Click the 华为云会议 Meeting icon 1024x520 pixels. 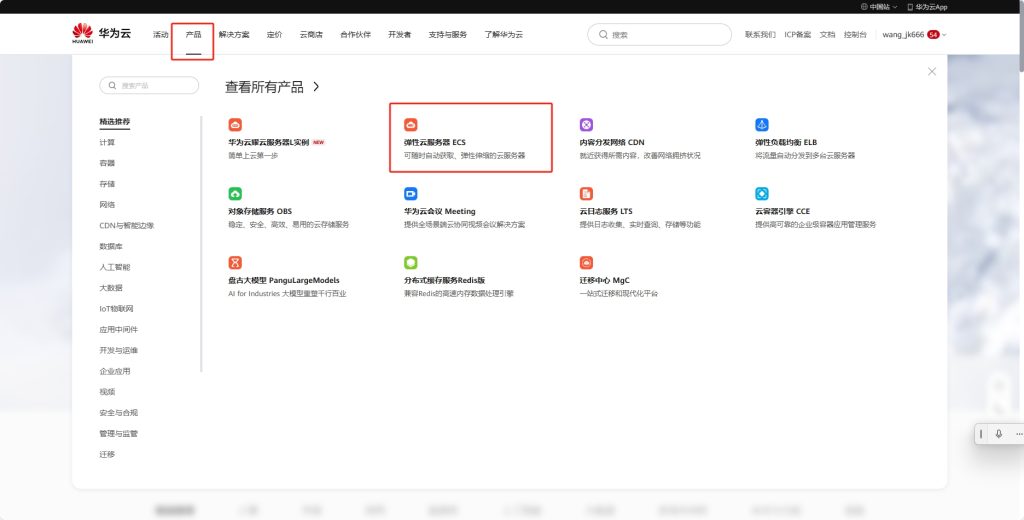[411, 194]
